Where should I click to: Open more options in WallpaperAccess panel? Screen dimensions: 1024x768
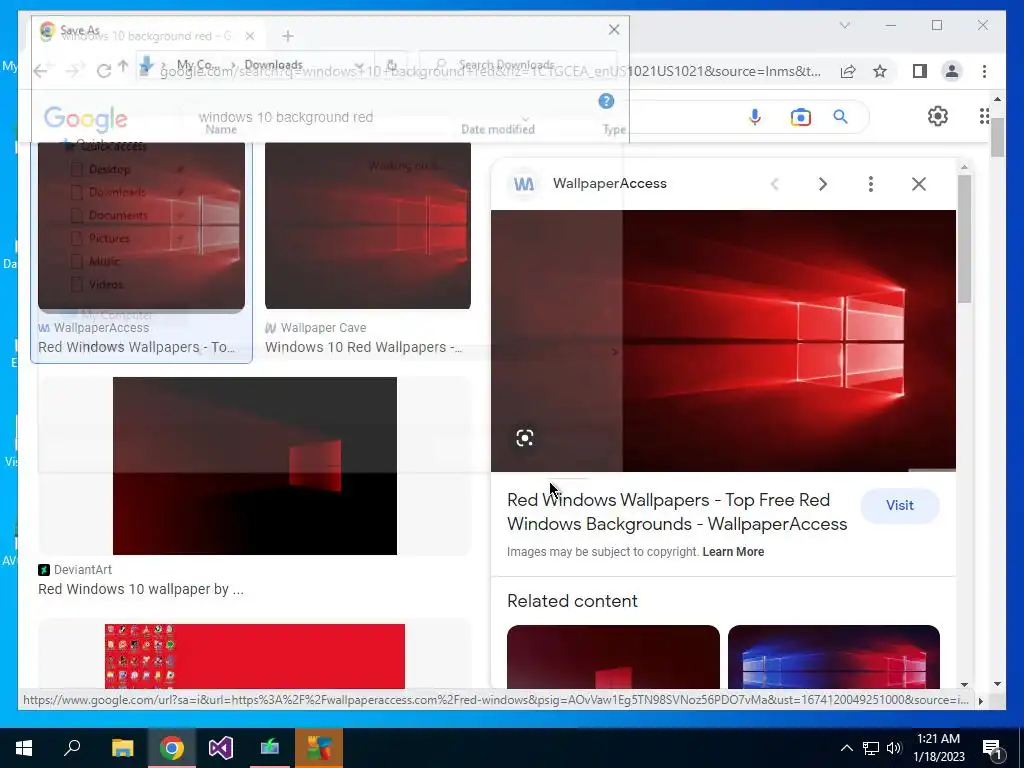[871, 184]
